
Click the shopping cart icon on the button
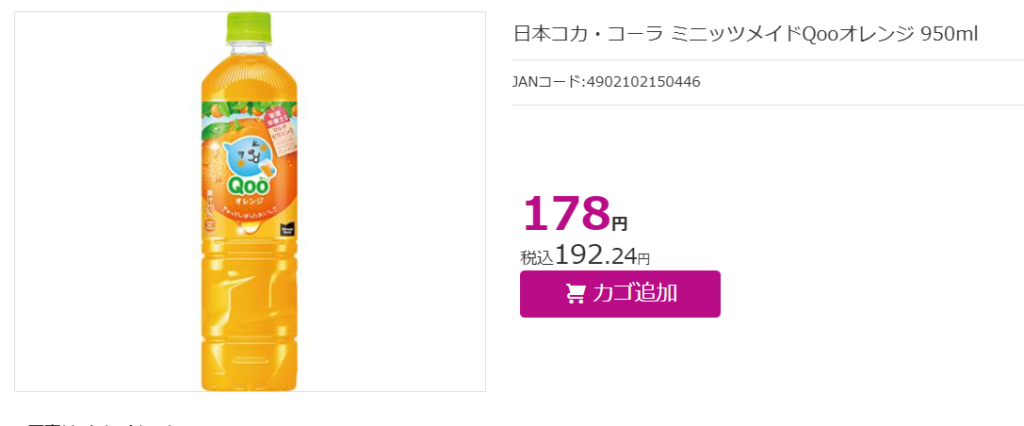[575, 294]
